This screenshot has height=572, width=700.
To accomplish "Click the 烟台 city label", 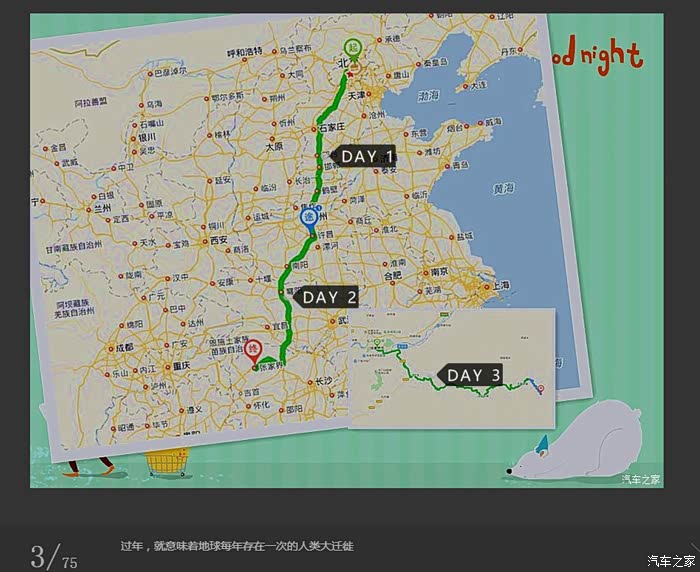I will pos(455,129).
